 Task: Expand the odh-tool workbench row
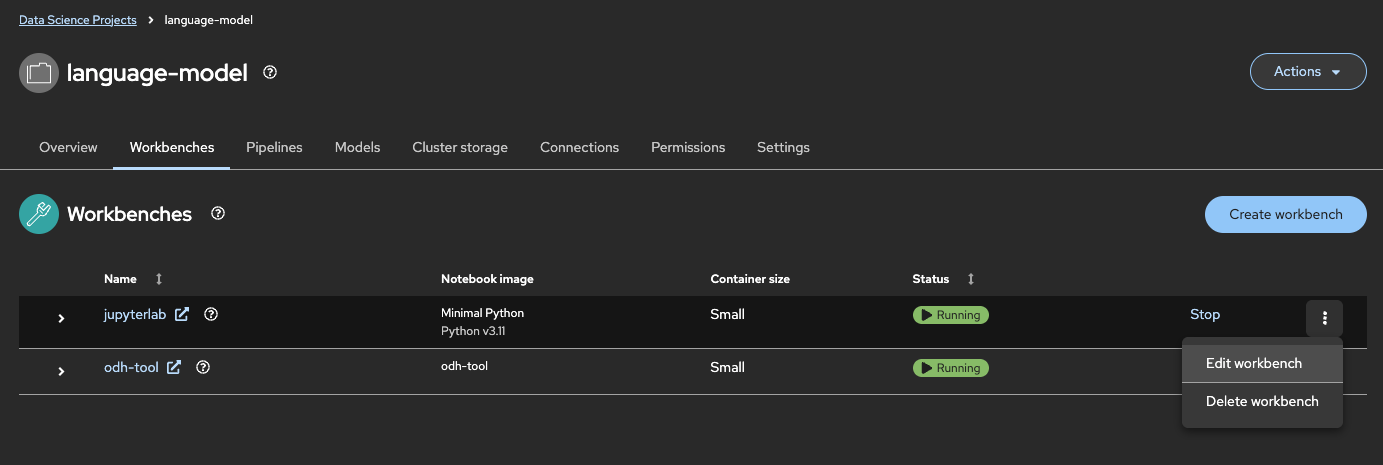tap(61, 371)
